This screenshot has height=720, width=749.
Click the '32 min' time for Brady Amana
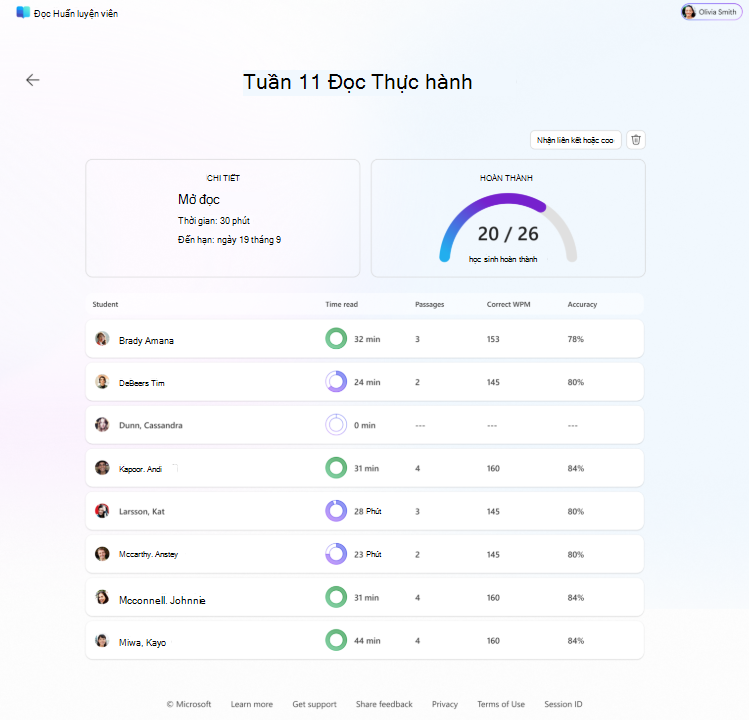pyautogui.click(x=367, y=339)
